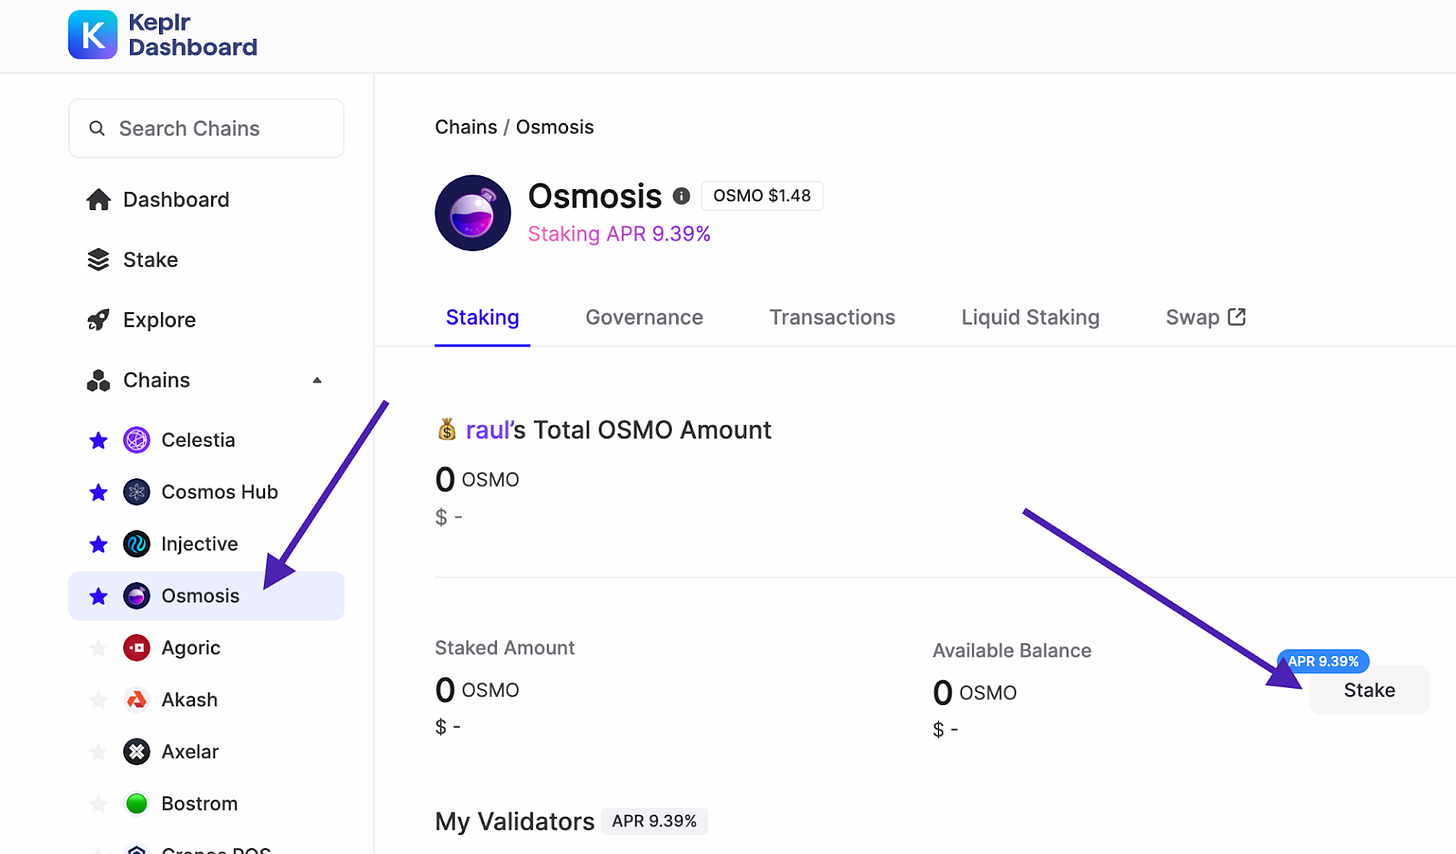Select Celestia chain label
Screen dimensions: 1456x854
tap(198, 440)
